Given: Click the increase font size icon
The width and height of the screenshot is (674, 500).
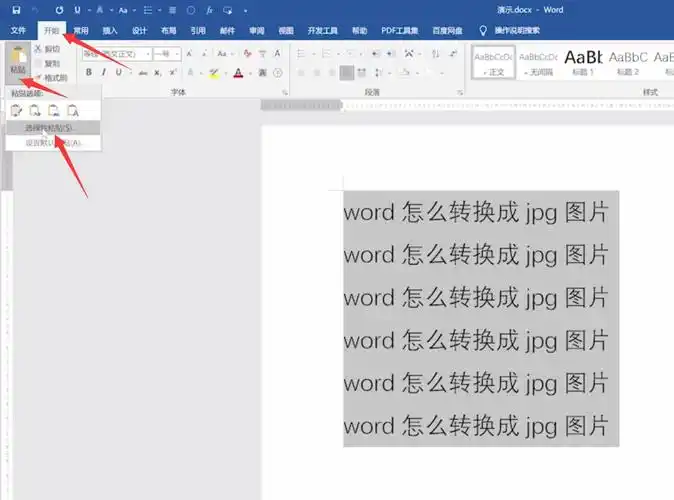Looking at the screenshot, I should 189,54.
